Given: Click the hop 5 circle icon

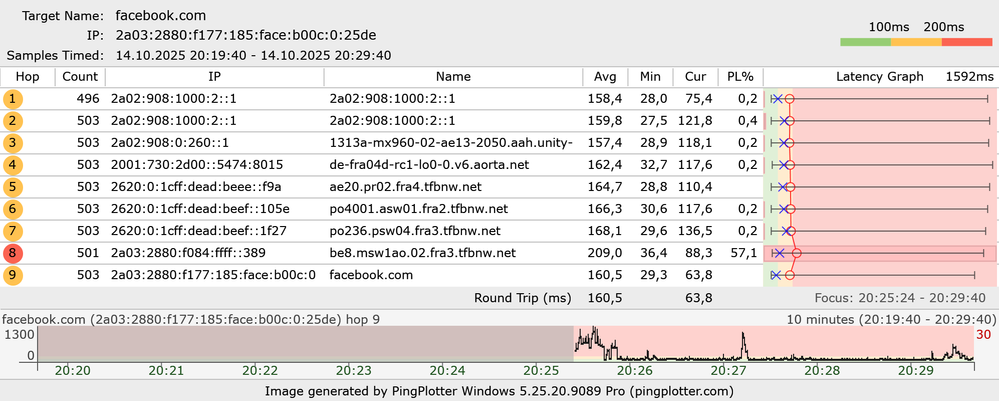Looking at the screenshot, I should click(13, 187).
